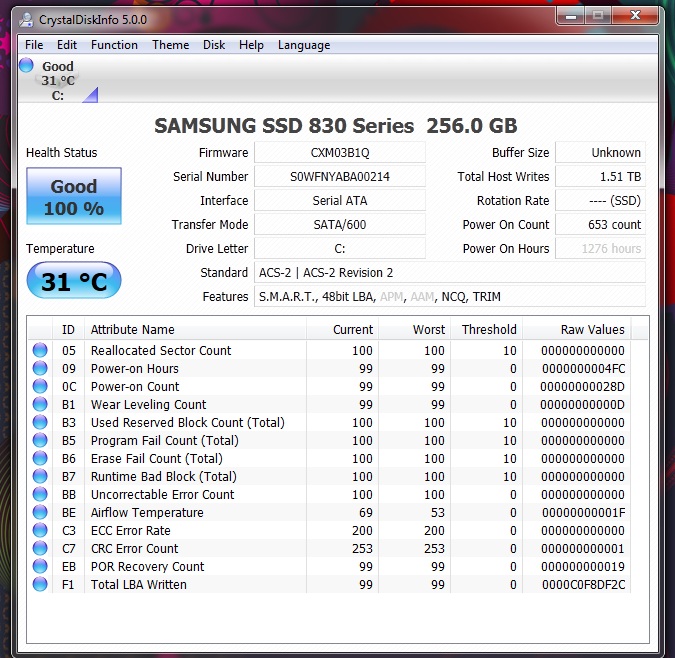The image size is (675, 658).
Task: Click status orb for Reallocated Sector Count
Action: pos(40,350)
